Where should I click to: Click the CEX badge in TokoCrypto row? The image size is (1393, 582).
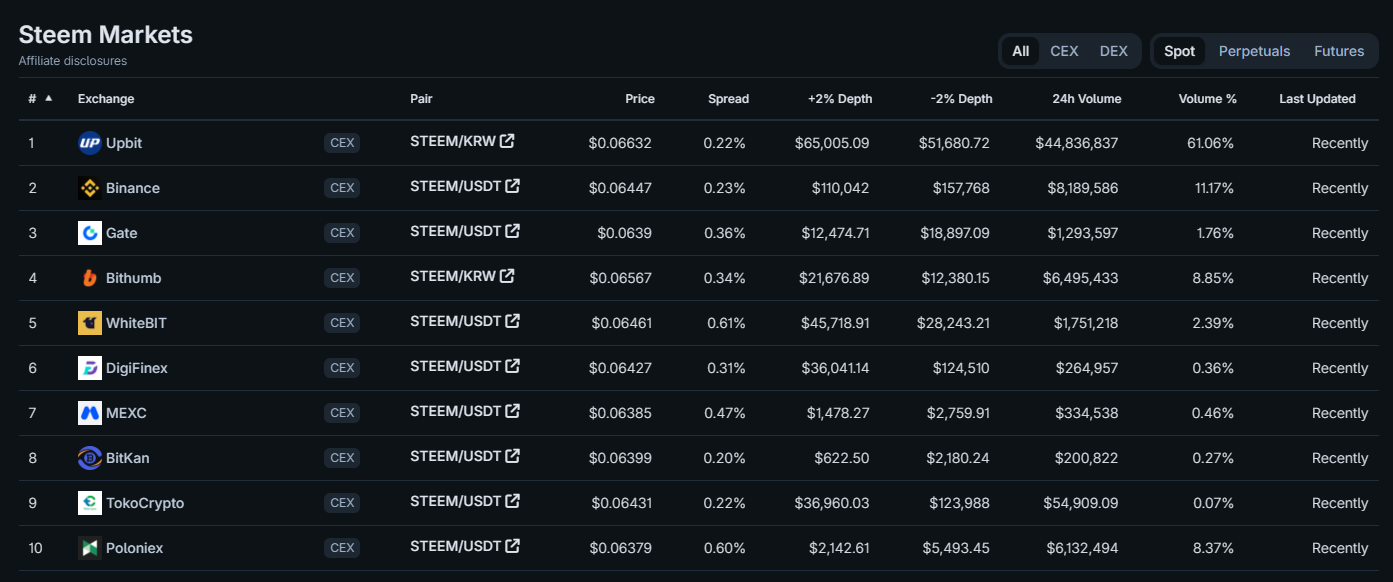coord(342,503)
